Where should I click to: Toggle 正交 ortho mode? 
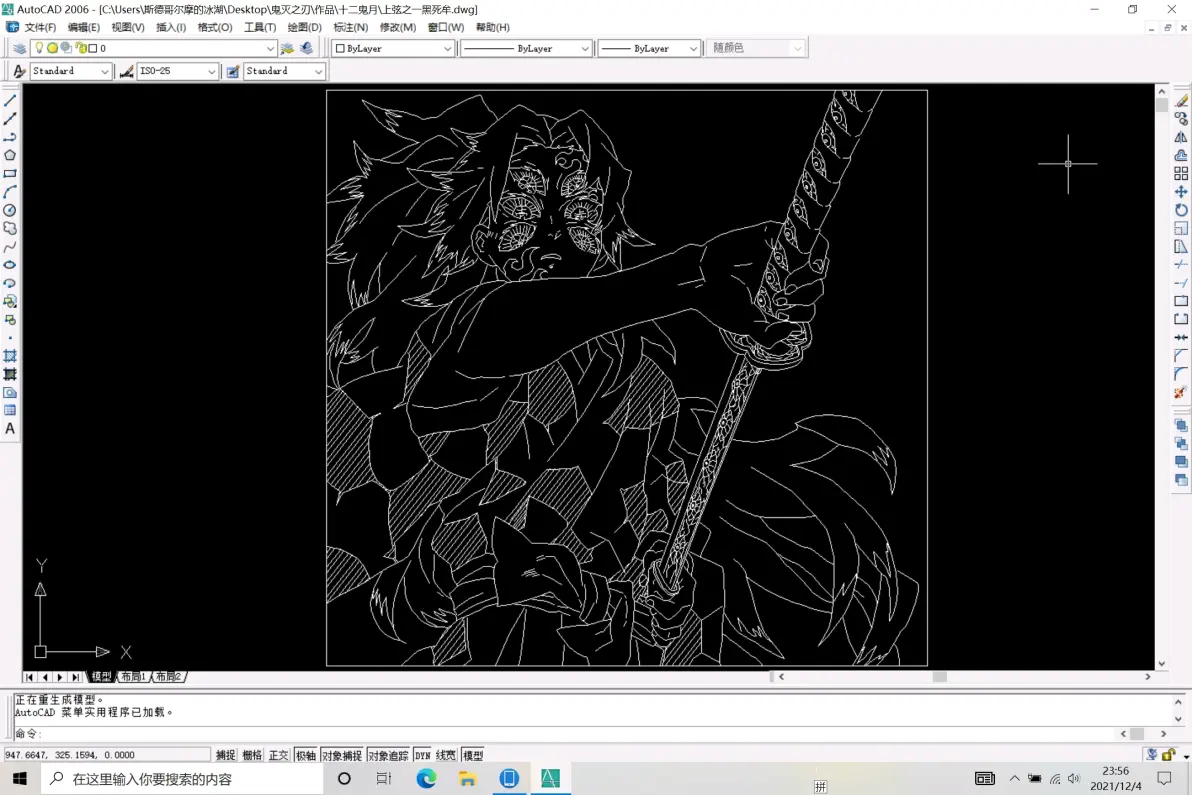click(278, 755)
